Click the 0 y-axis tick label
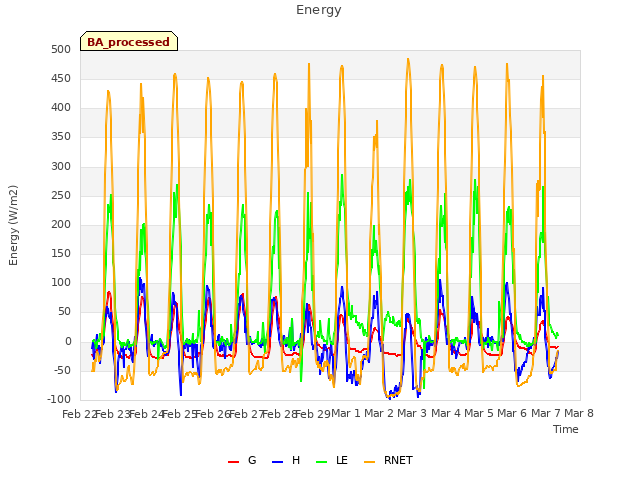The width and height of the screenshot is (640, 480). point(68,342)
